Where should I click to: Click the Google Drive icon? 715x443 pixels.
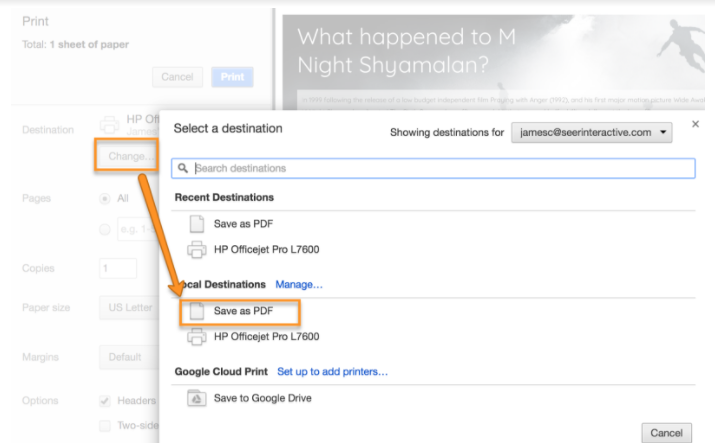pyautogui.click(x=197, y=399)
